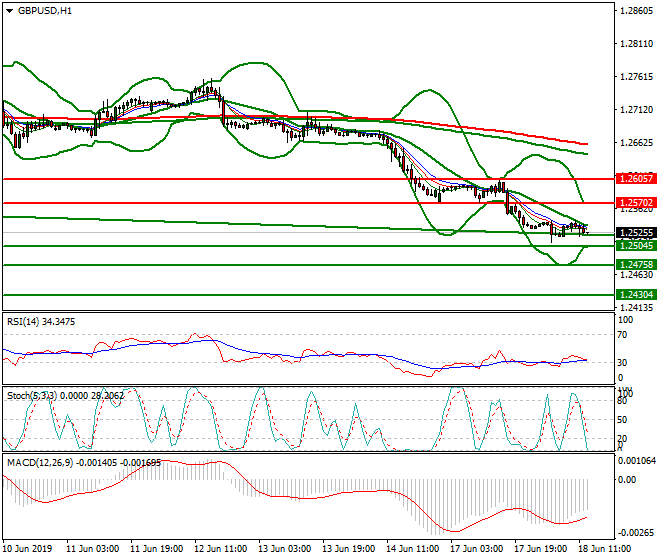Click the 80 level on Stochastic scale
The width and height of the screenshot is (660, 560).
624,401
